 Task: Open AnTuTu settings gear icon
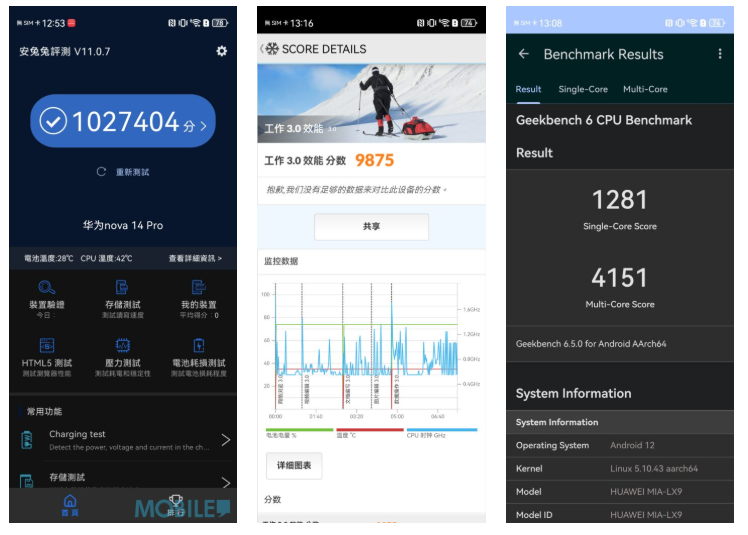pyautogui.click(x=221, y=51)
